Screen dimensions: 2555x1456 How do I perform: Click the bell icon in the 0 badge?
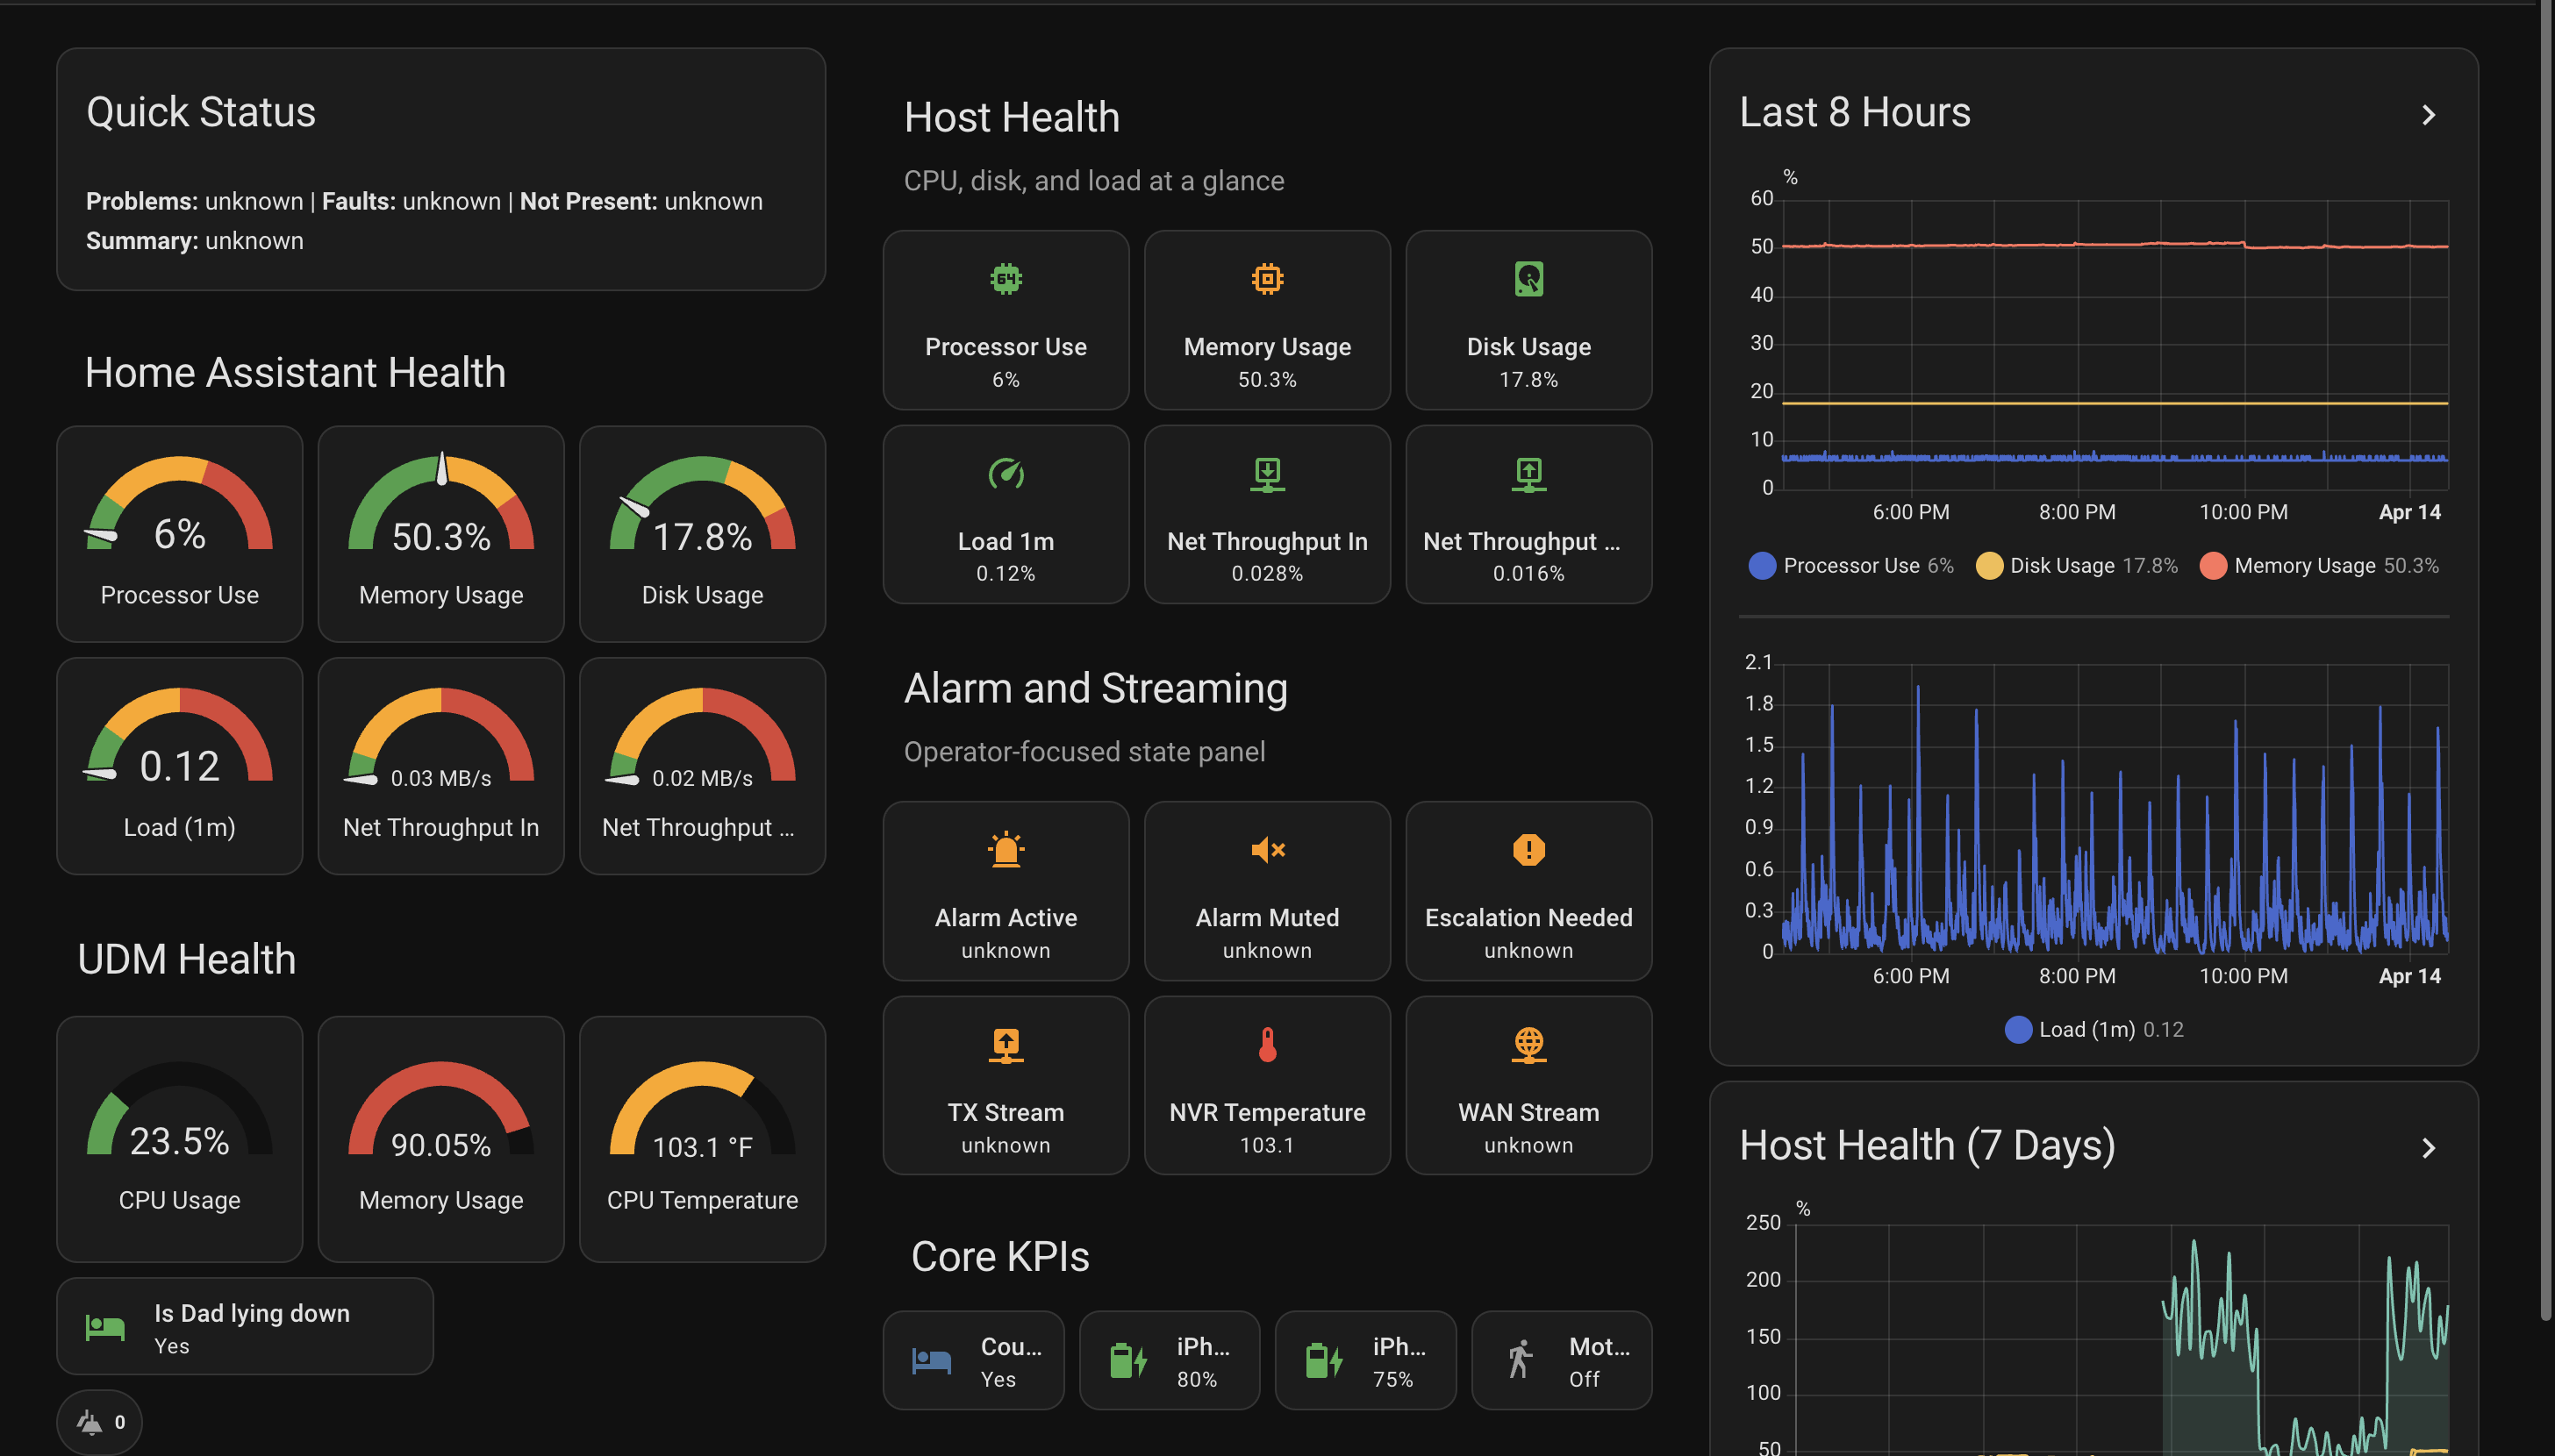click(x=90, y=1422)
